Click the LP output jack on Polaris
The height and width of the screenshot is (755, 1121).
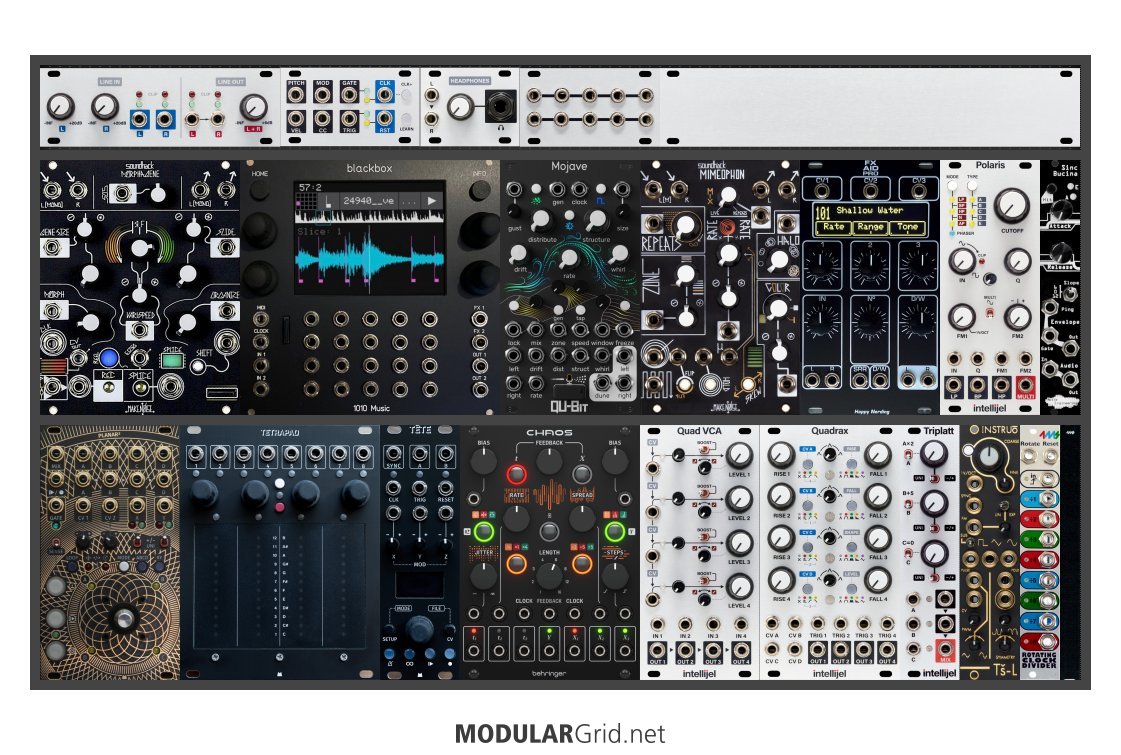(954, 386)
